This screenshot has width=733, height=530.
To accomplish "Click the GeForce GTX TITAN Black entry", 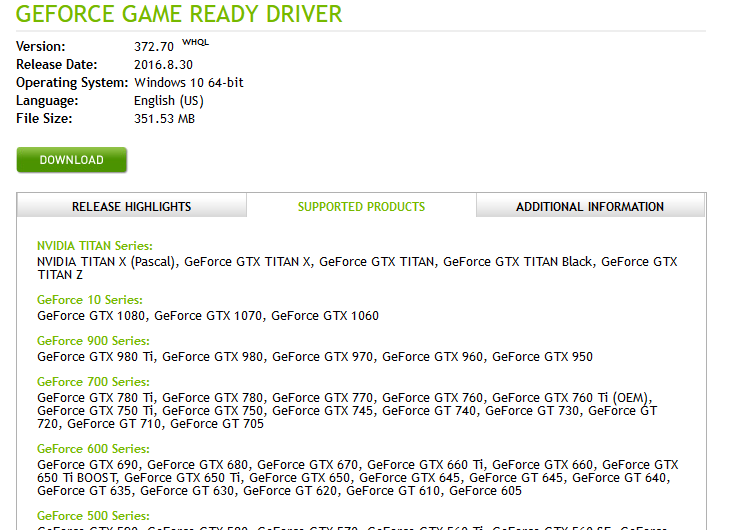I will (x=517, y=262).
